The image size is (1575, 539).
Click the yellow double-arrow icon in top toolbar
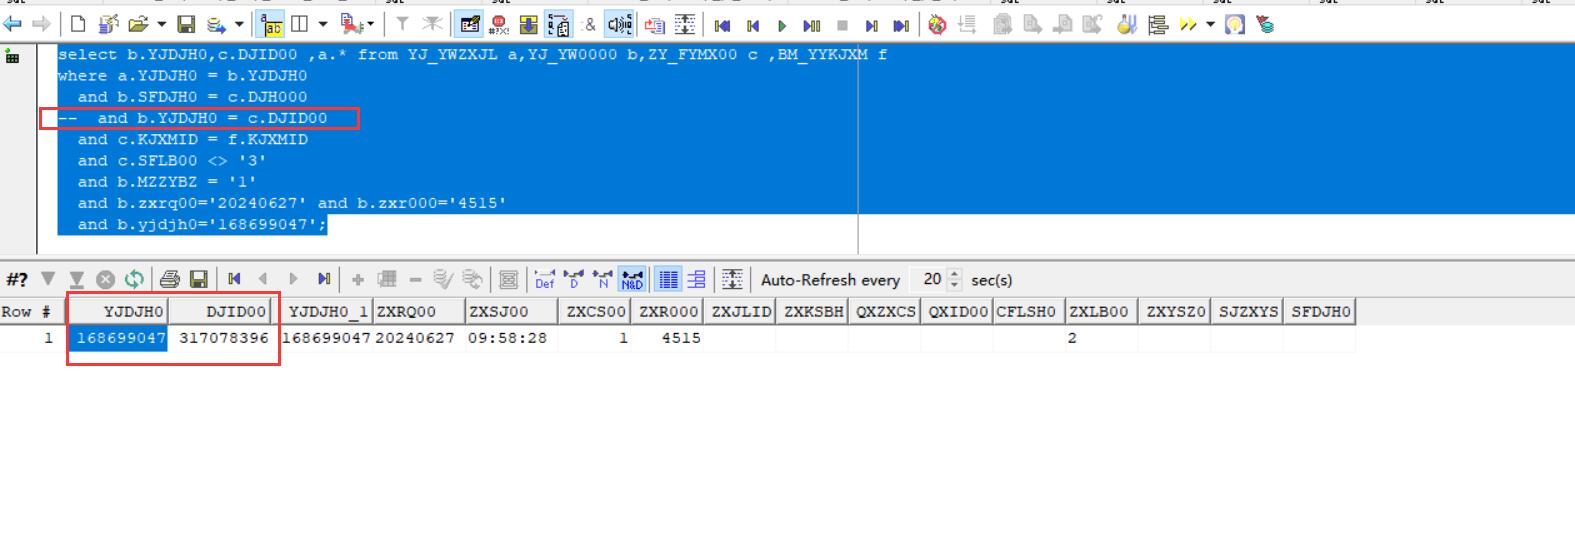tap(1188, 25)
